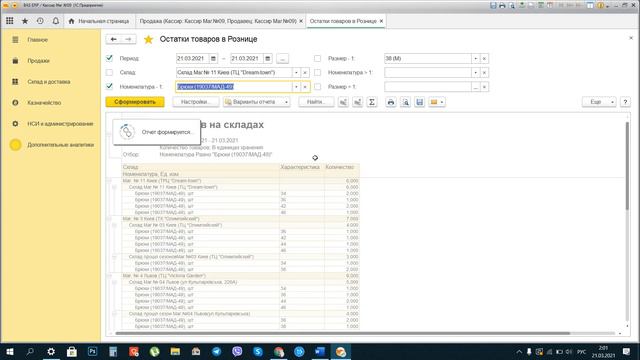The image size is (640, 360).
Task: Open the Продажи section in sidebar
Action: point(38,60)
